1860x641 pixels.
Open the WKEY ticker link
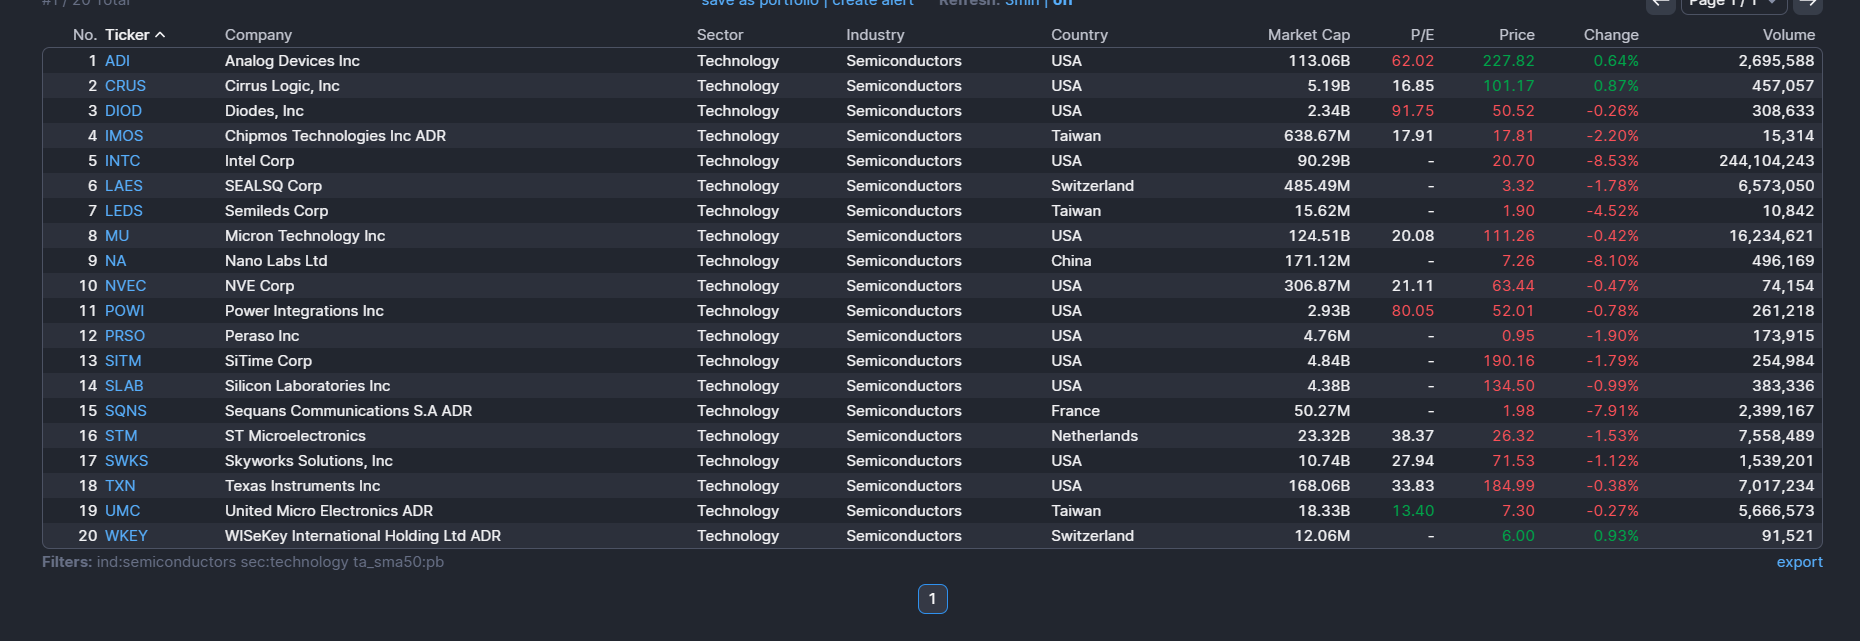(126, 536)
